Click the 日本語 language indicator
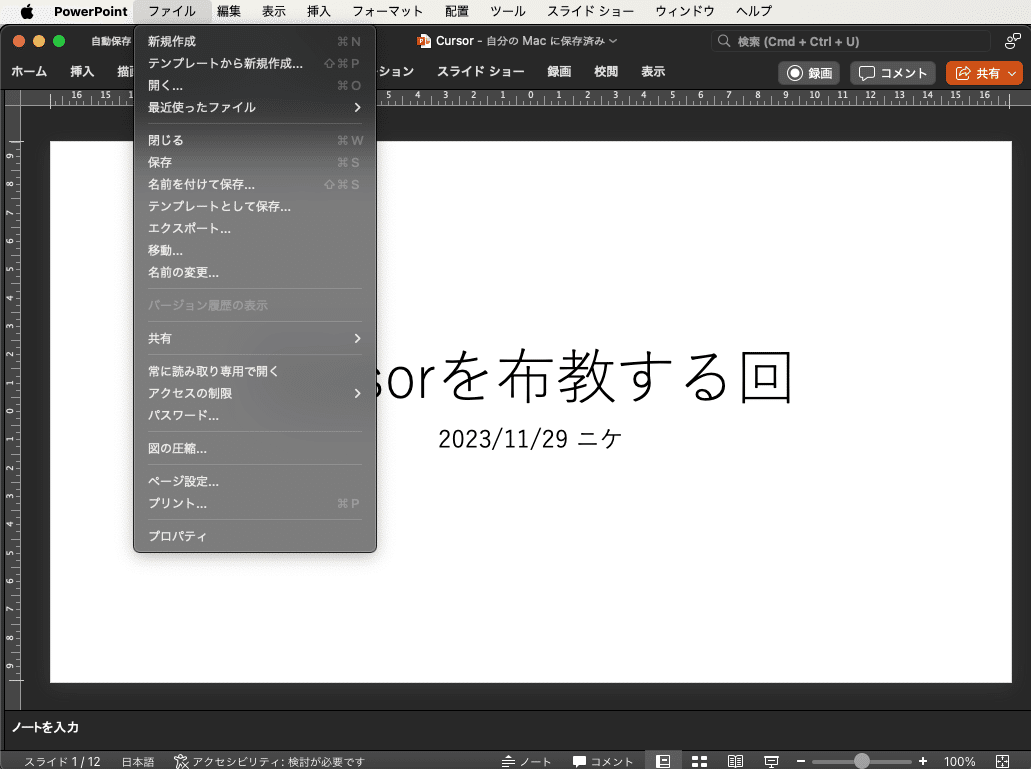 point(137,761)
